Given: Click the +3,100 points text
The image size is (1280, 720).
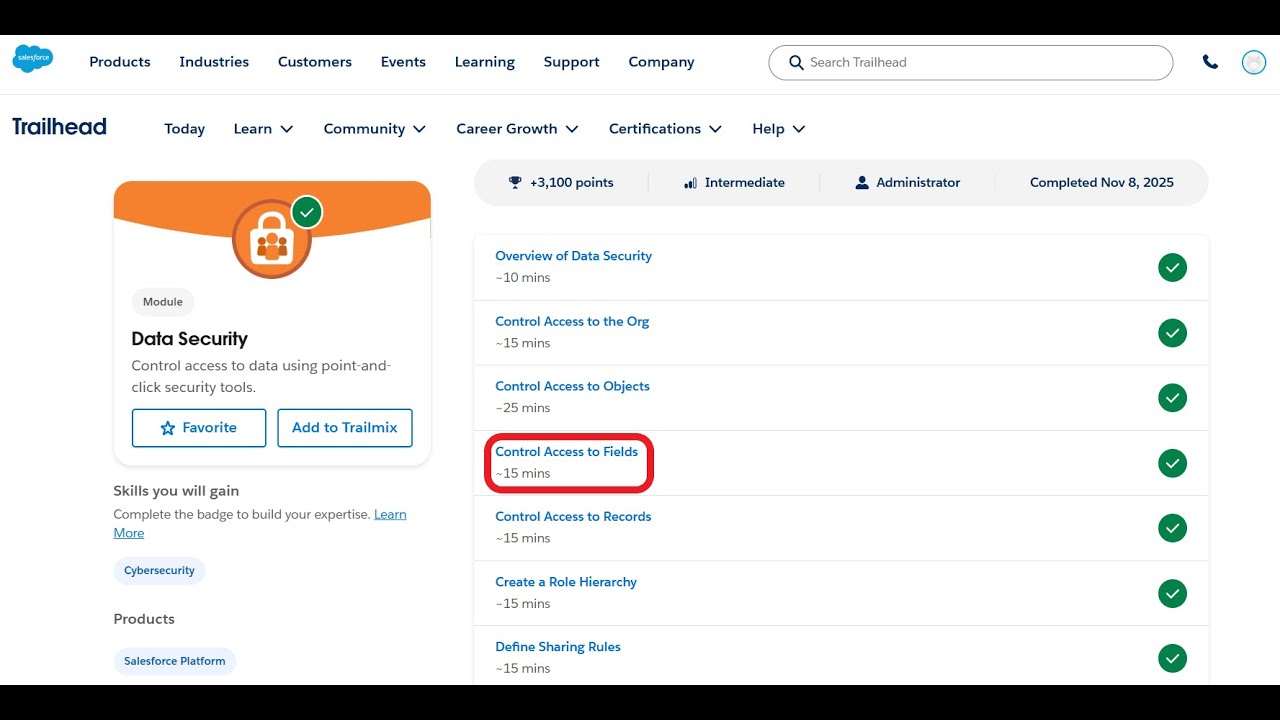Looking at the screenshot, I should [572, 183].
